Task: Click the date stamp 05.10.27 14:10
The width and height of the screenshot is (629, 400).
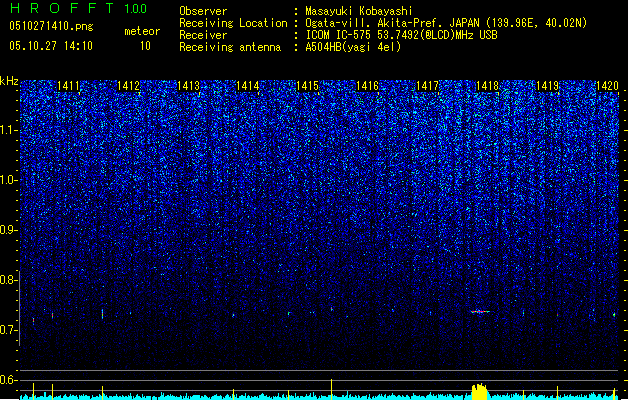Action: 51,46
